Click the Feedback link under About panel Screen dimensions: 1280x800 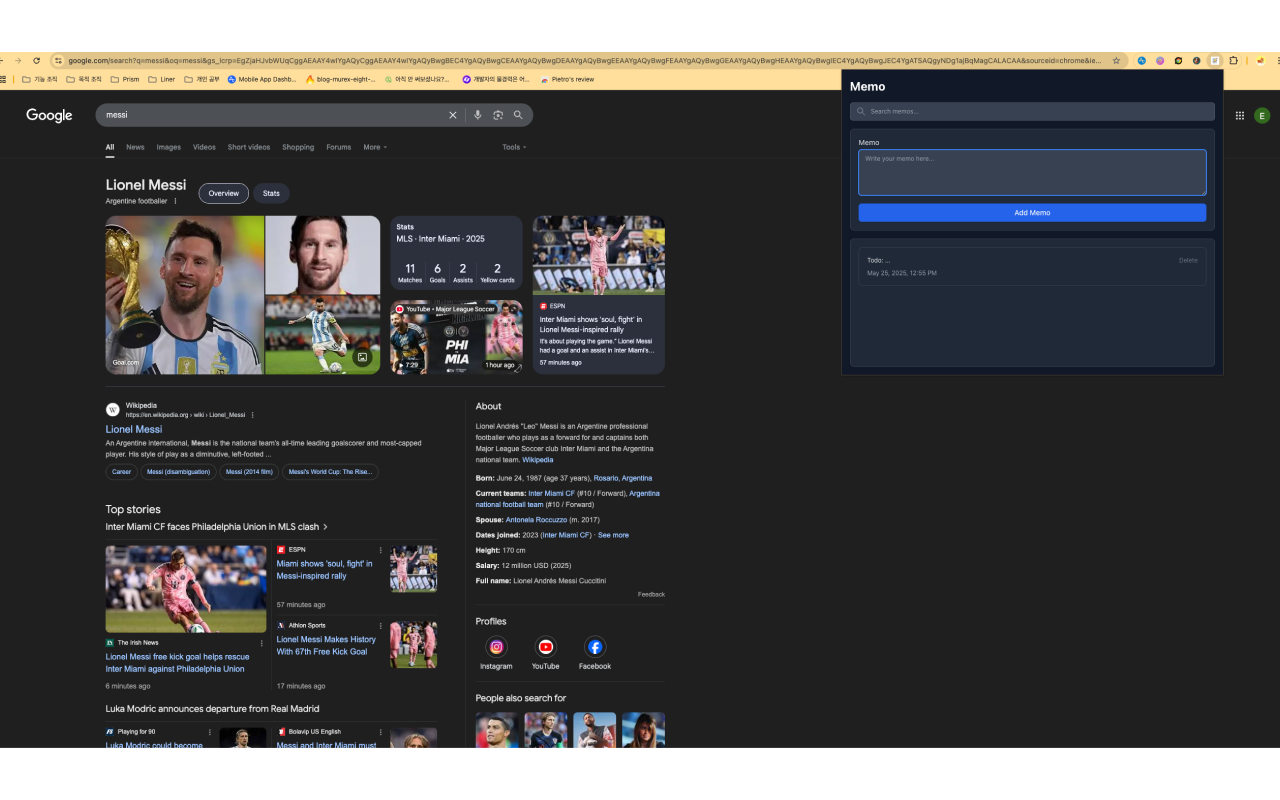(x=651, y=594)
